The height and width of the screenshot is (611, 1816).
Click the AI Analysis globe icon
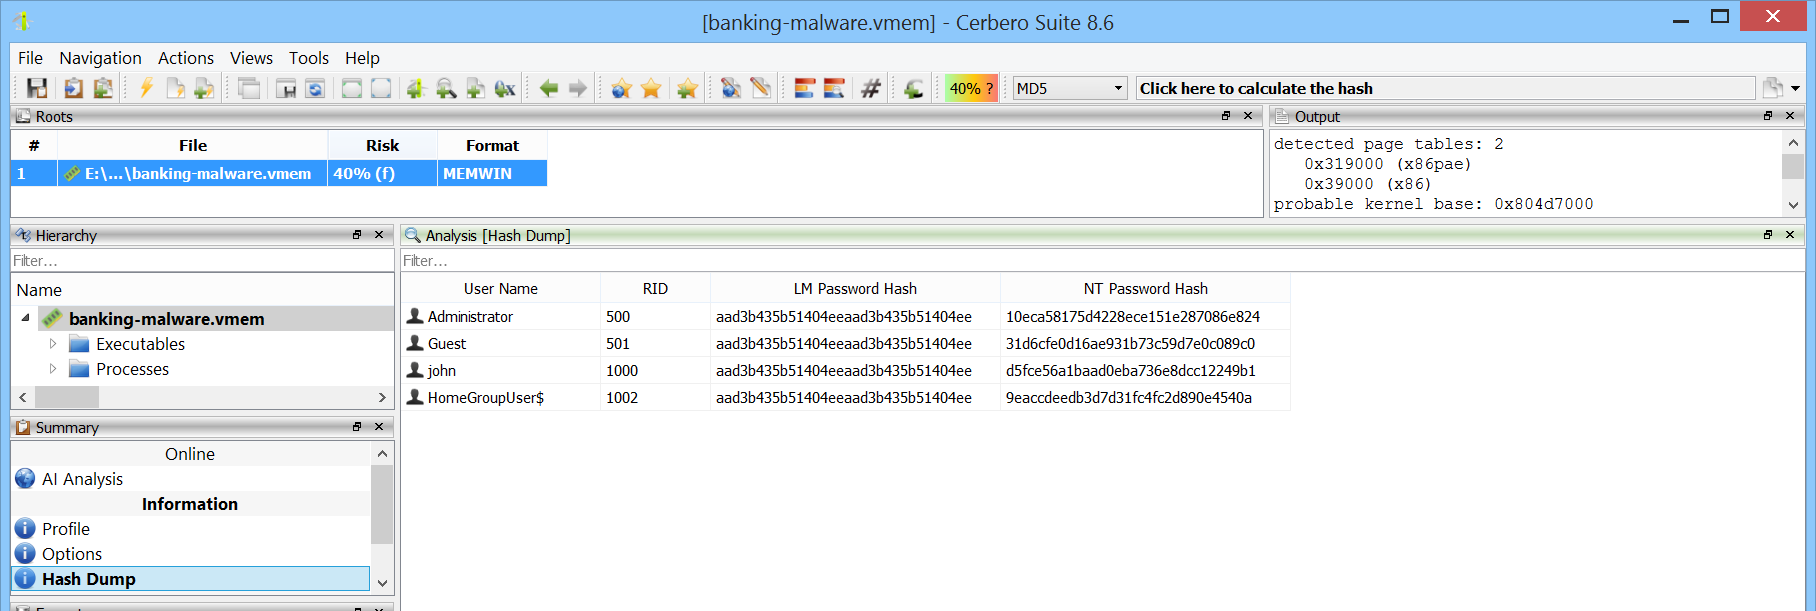point(26,479)
